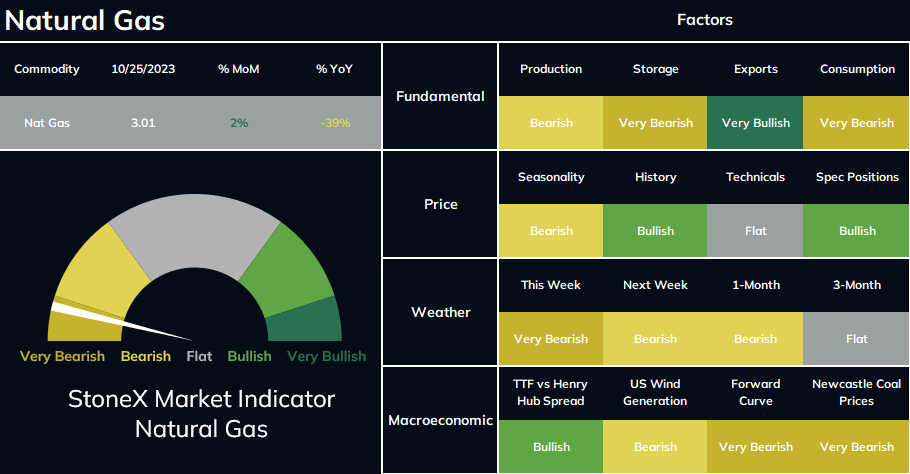This screenshot has width=910, height=474.
Task: Click the Nat Gas price 3.01
Action: click(x=143, y=123)
